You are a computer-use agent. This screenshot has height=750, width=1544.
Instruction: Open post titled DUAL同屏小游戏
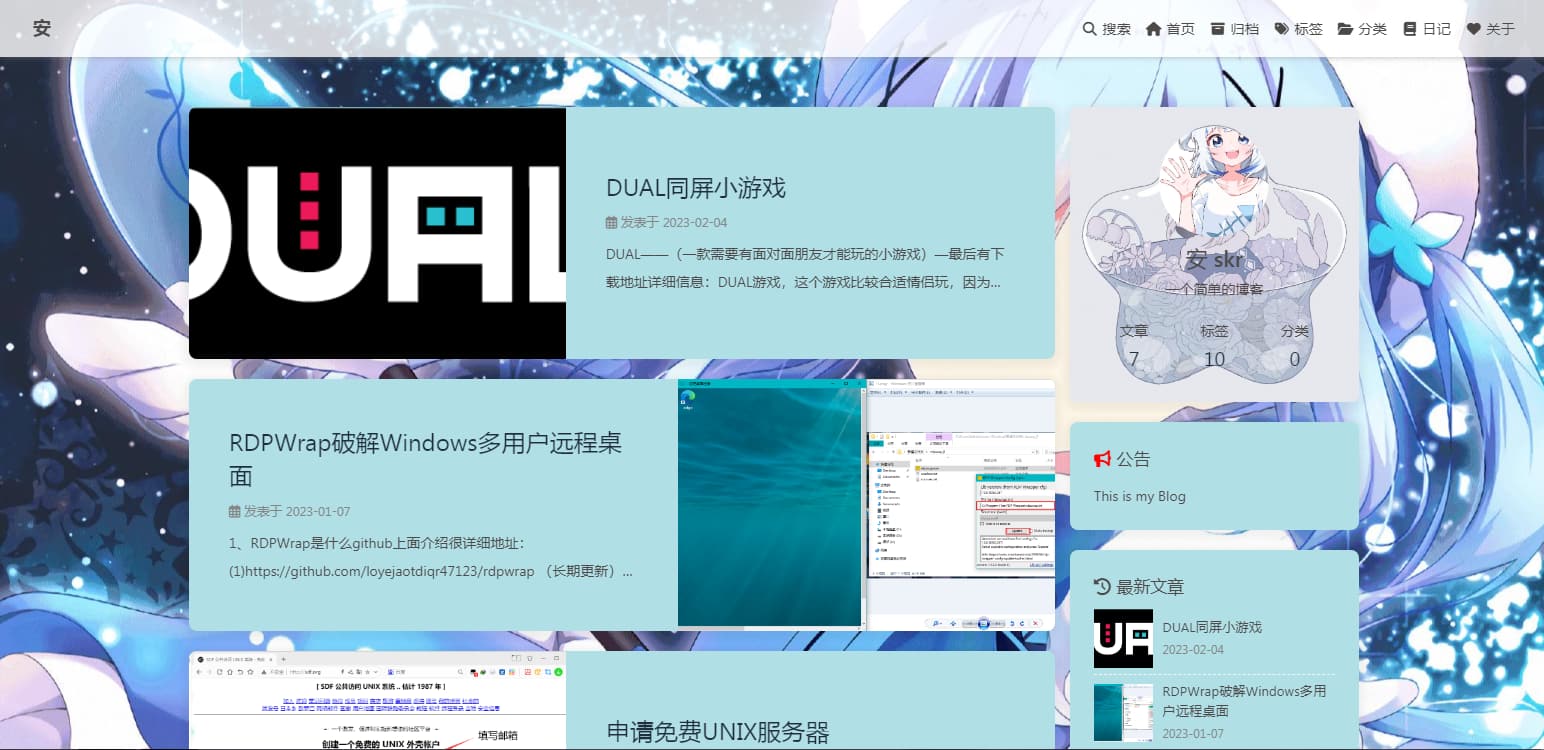coord(696,187)
